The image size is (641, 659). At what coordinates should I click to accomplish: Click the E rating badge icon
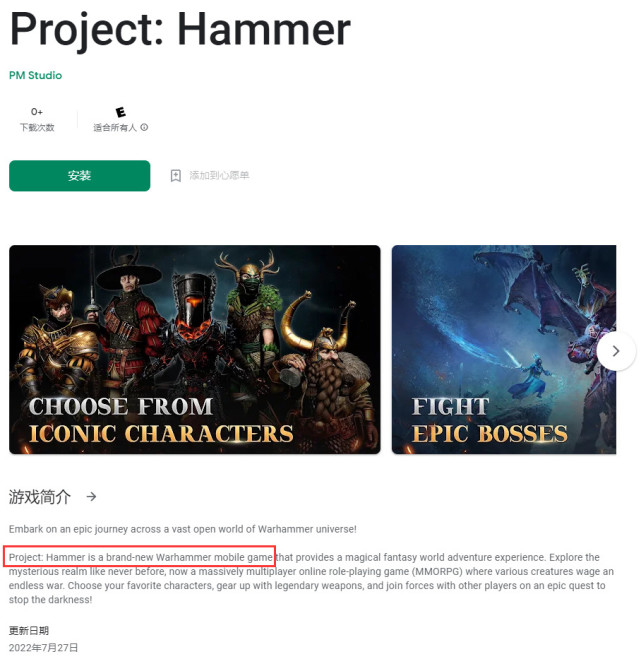[x=120, y=112]
